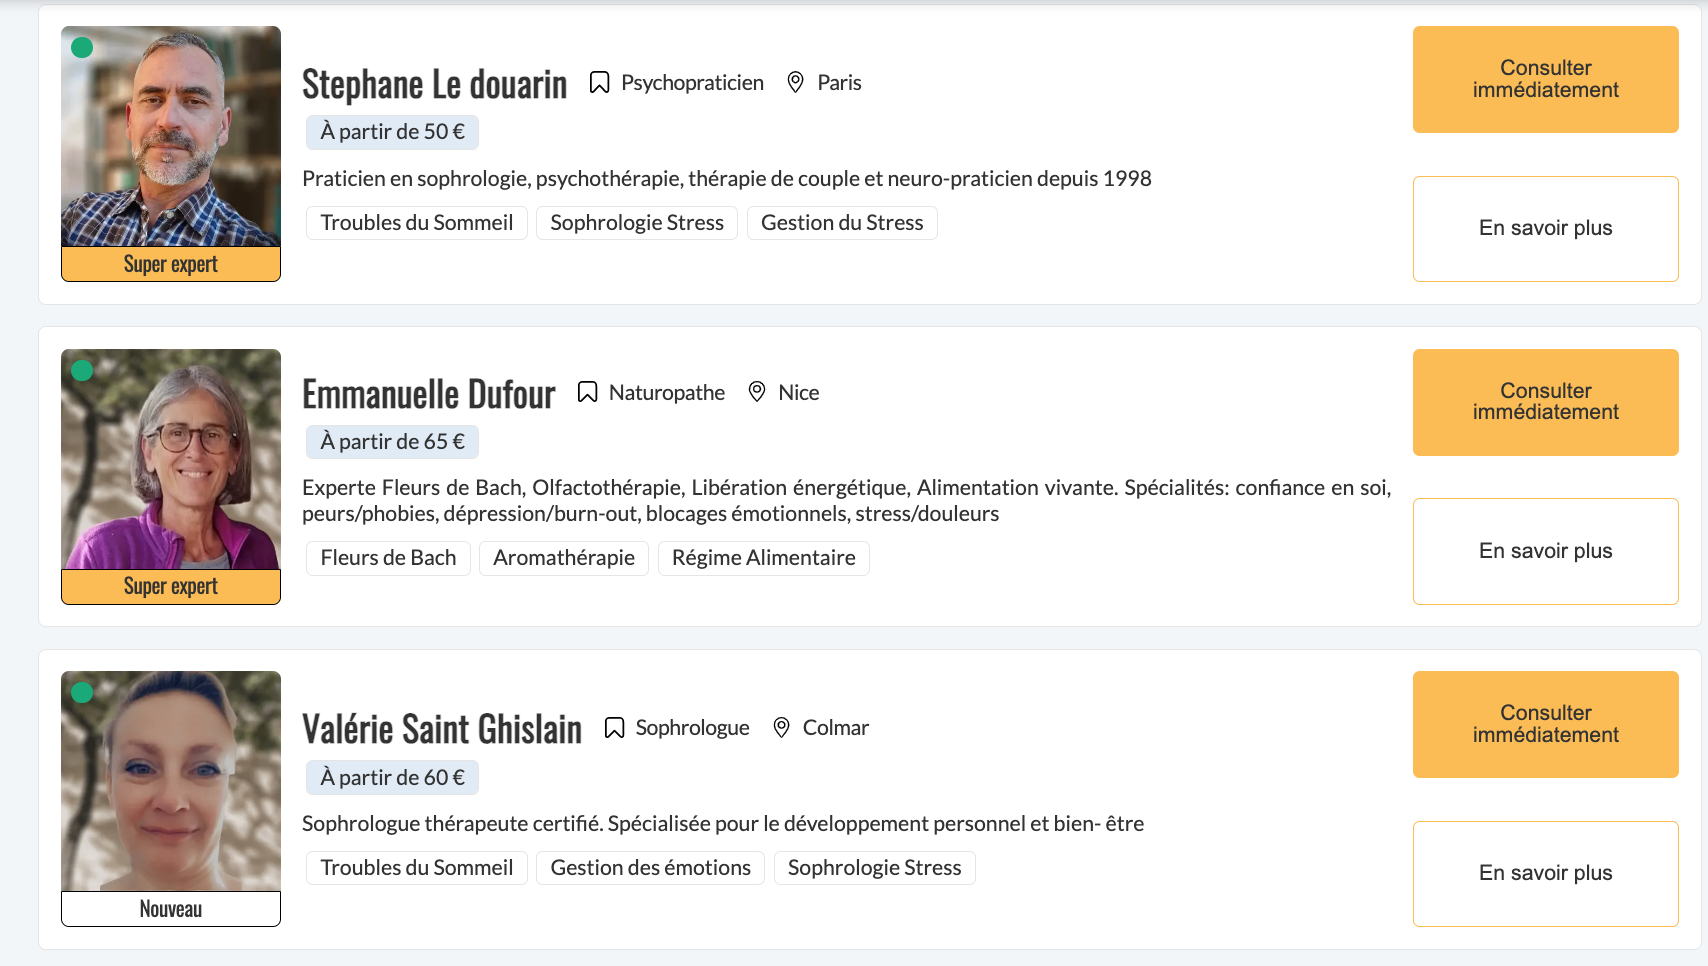Click green online status dot on Emmanuelle's photo
The width and height of the screenshot is (1708, 966).
82,370
